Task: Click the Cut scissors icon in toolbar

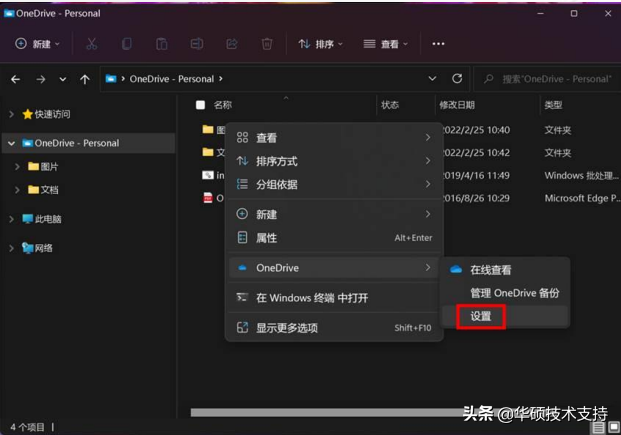Action: point(91,44)
